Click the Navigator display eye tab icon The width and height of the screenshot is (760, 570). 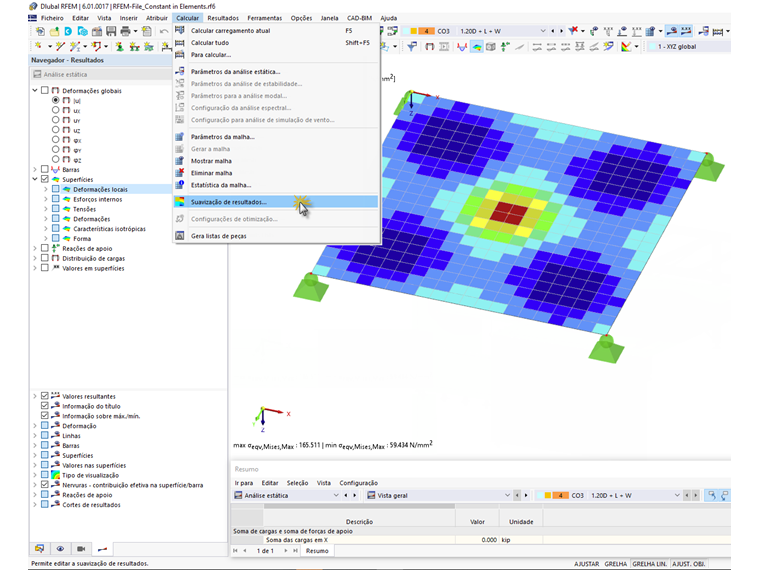pos(60,549)
